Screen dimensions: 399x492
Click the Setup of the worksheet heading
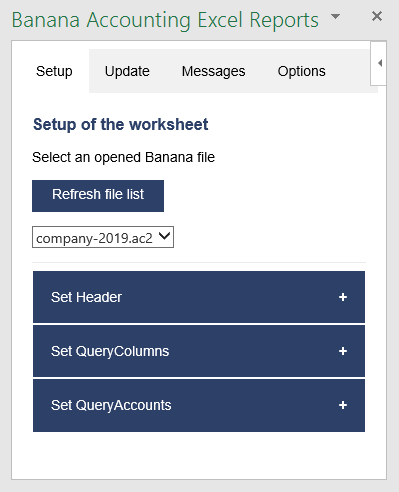click(x=120, y=125)
